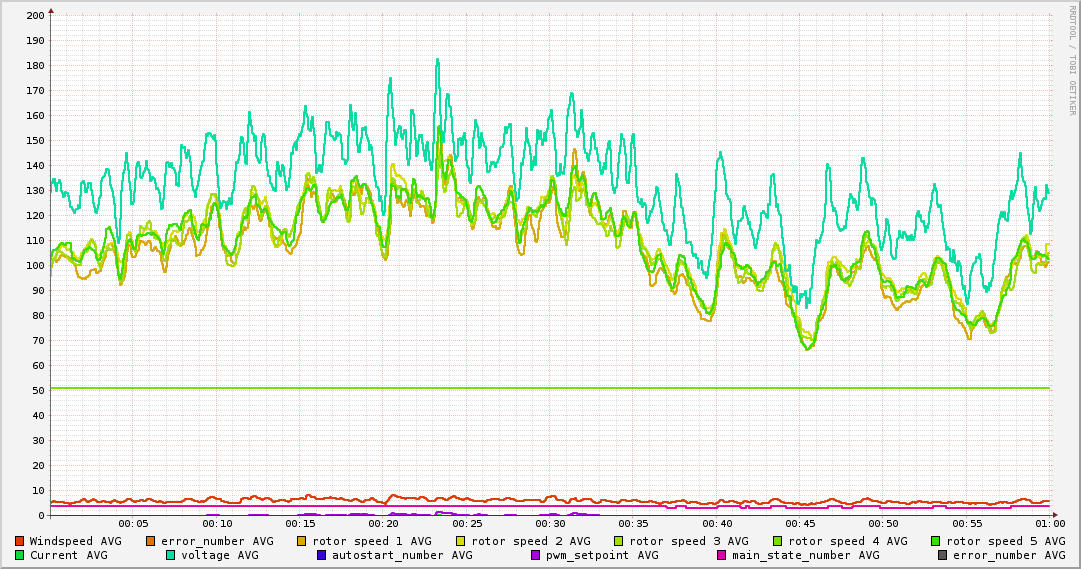Click the green Current AVG swatch

pyautogui.click(x=19, y=555)
